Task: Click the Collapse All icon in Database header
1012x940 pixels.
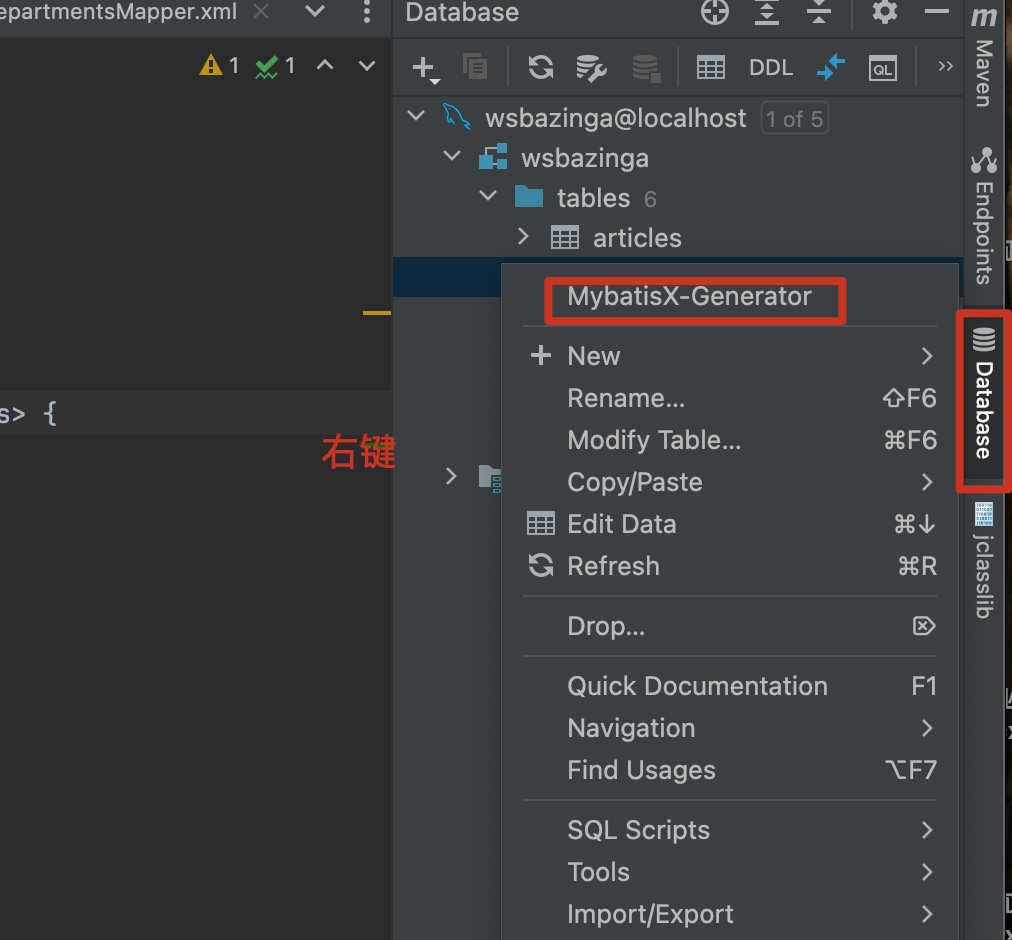Action: click(x=818, y=12)
